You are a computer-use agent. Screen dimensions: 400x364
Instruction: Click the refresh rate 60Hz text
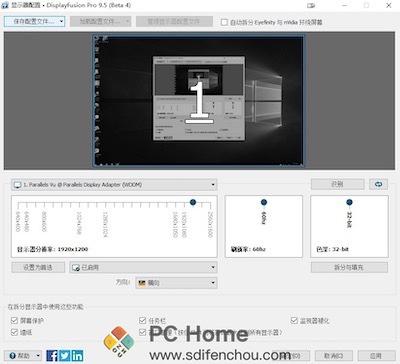pyautogui.click(x=248, y=249)
